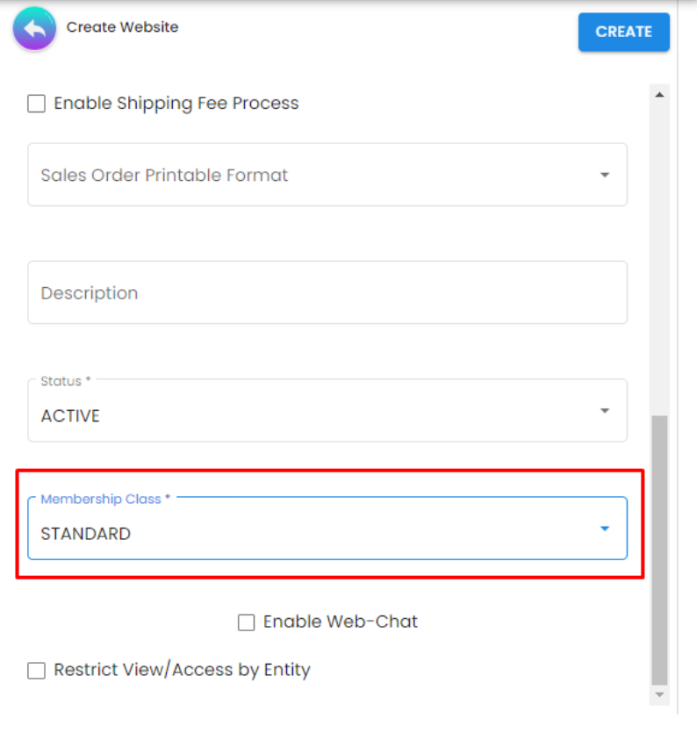Click the Sales Order Printable Format arrow icon
The width and height of the screenshot is (697, 745).
[604, 175]
